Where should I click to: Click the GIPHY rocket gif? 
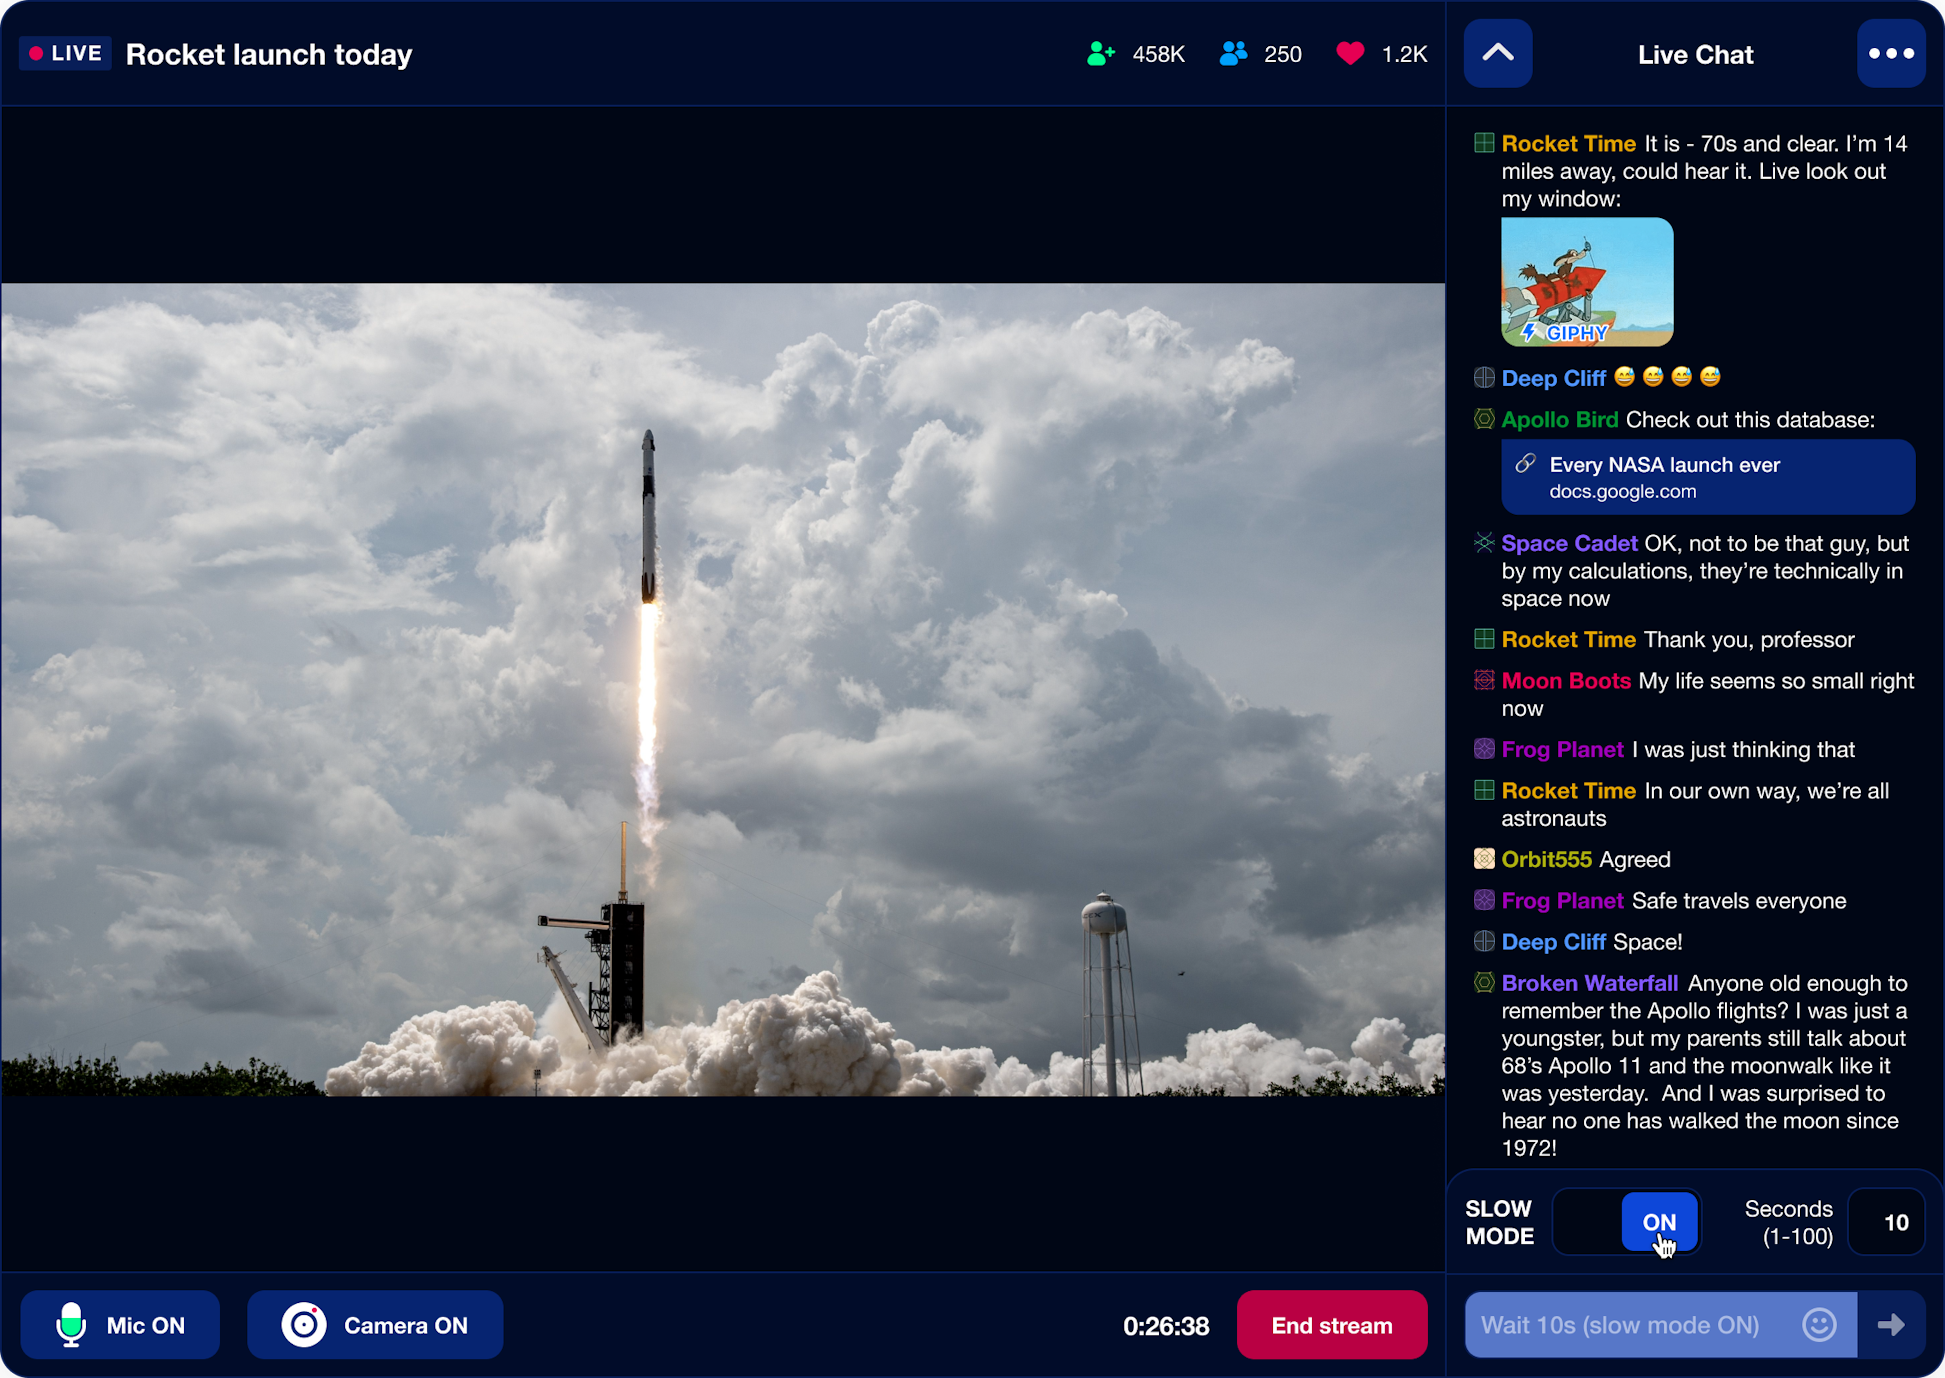click(1586, 281)
